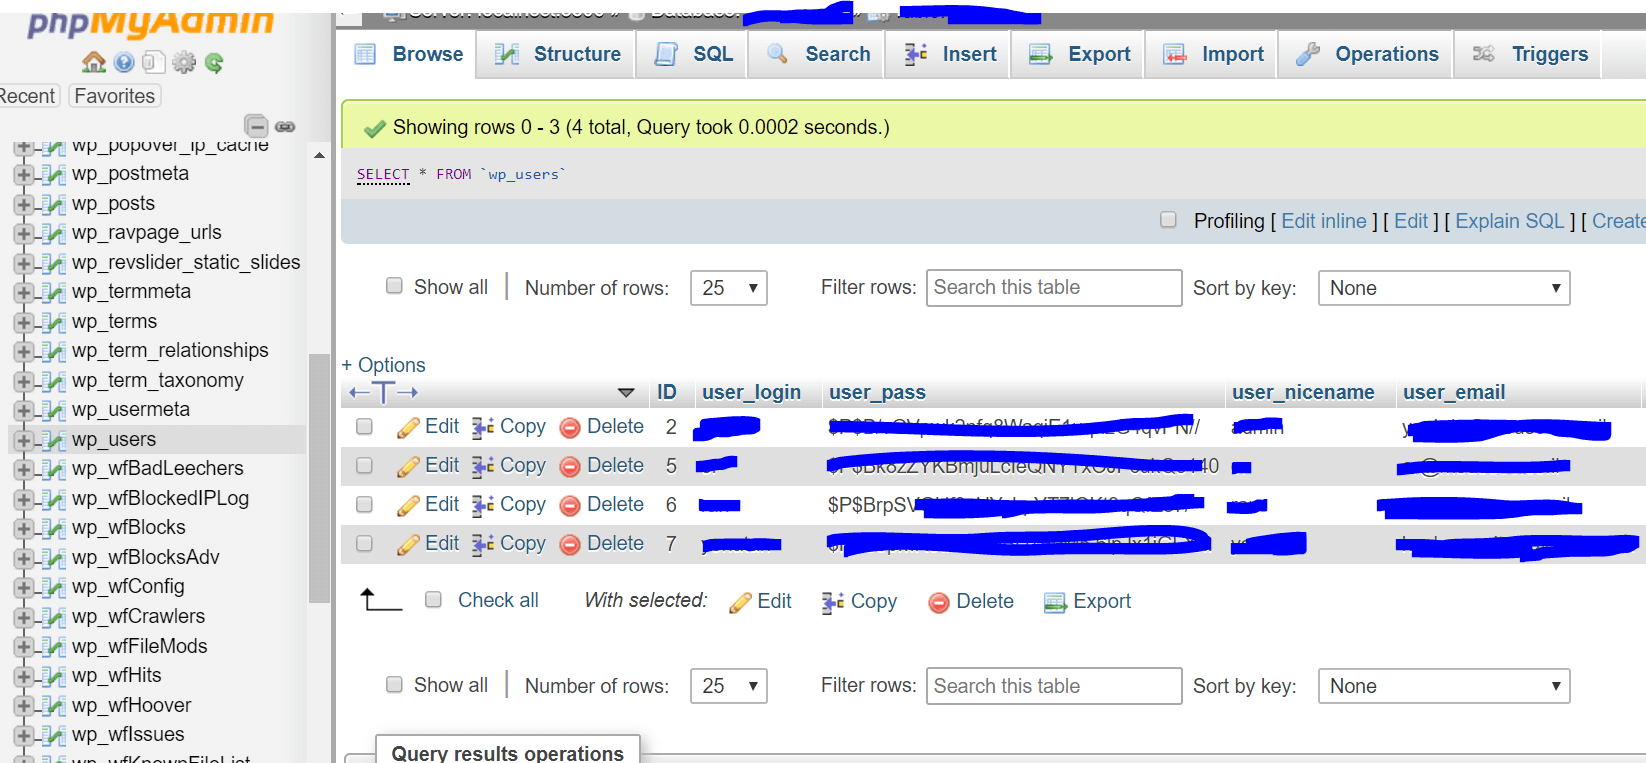Click the Explain SQL link
Image resolution: width=1646 pixels, height=763 pixels.
point(1509,221)
